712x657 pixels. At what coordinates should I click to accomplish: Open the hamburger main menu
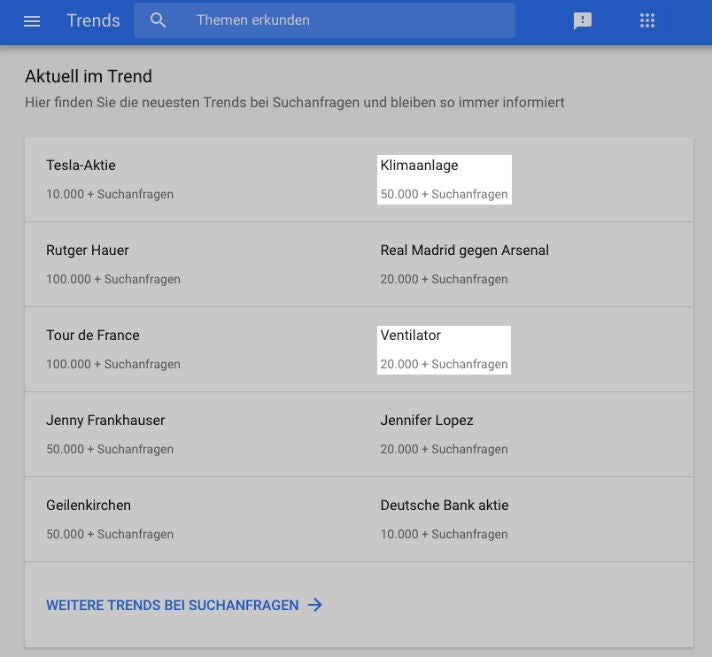point(32,21)
